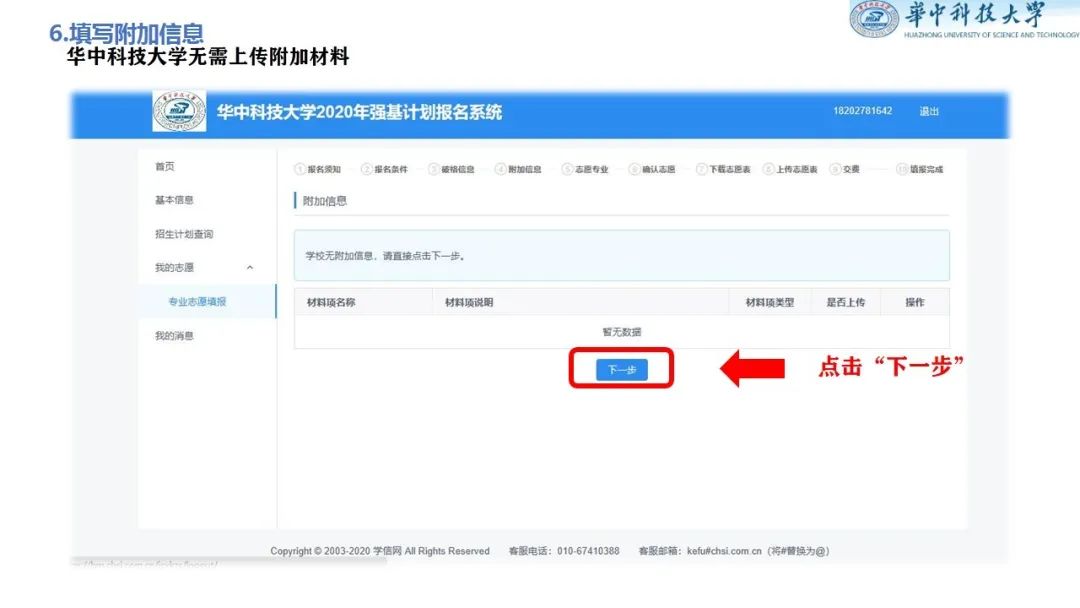This screenshot has height=608, width=1080.
Task: Click the Copyright 2003-2020 学信网 footer text
Action: pos(380,551)
